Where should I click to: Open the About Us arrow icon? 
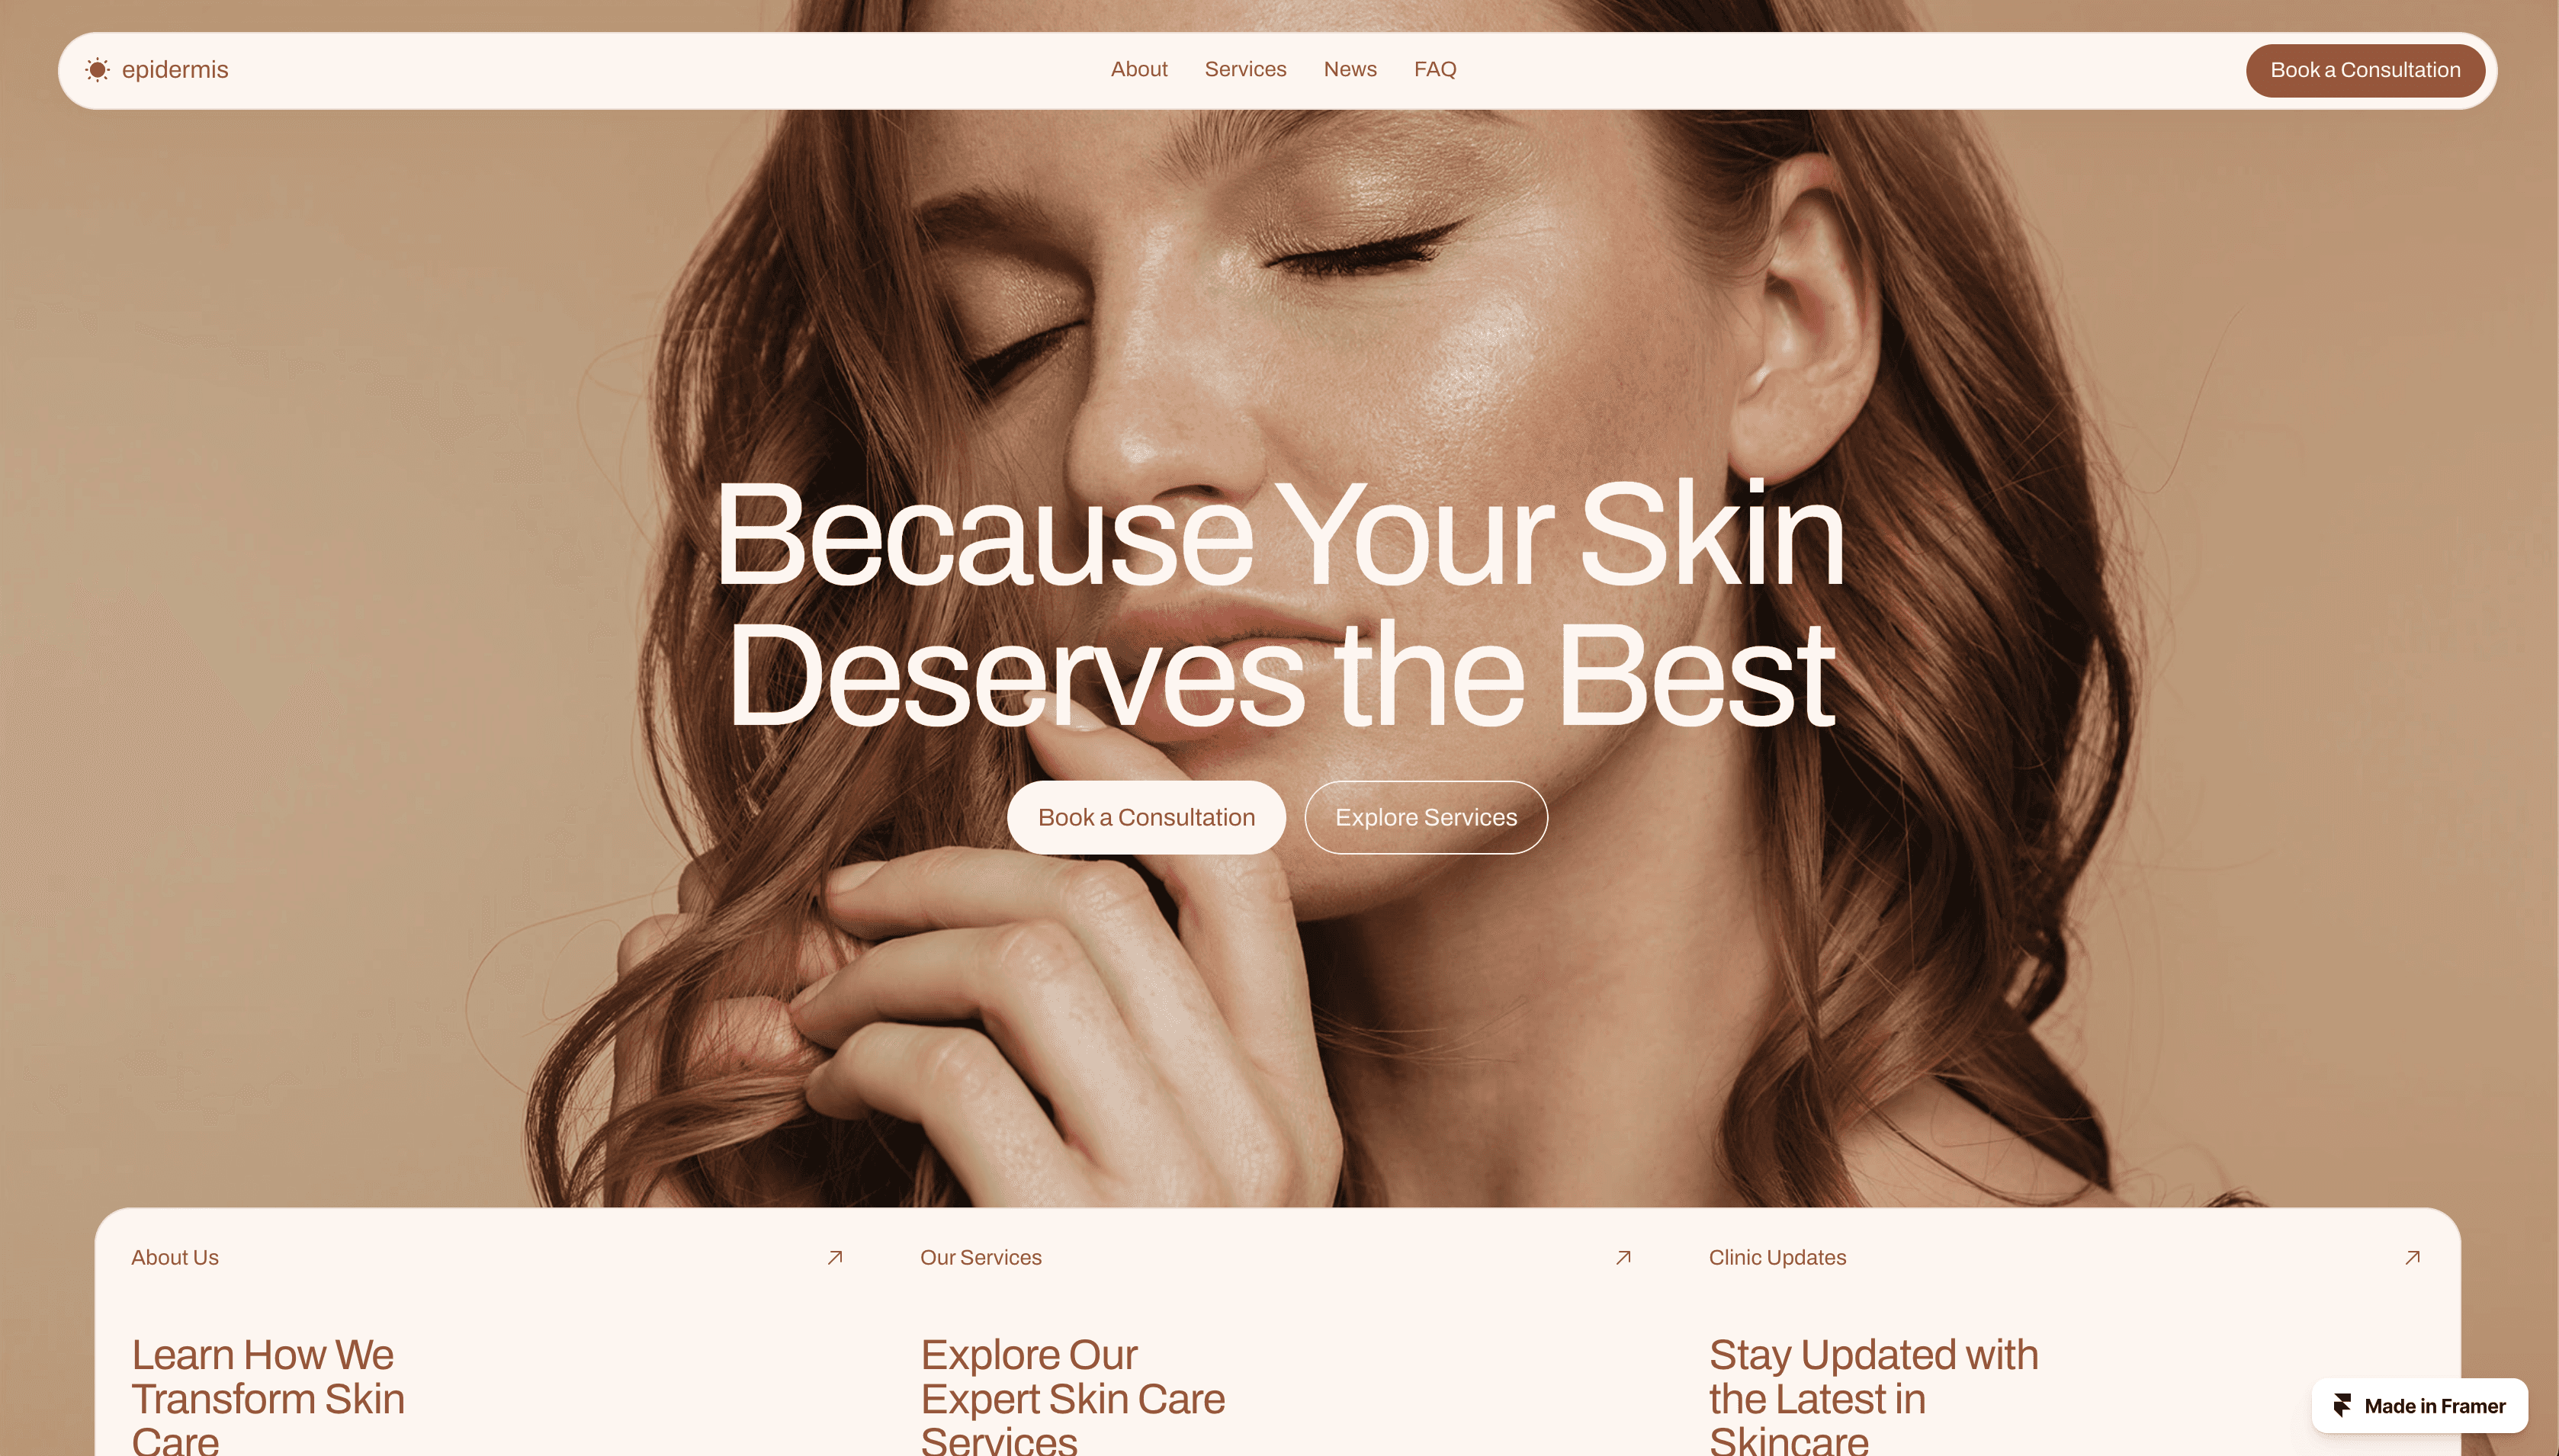tap(835, 1257)
